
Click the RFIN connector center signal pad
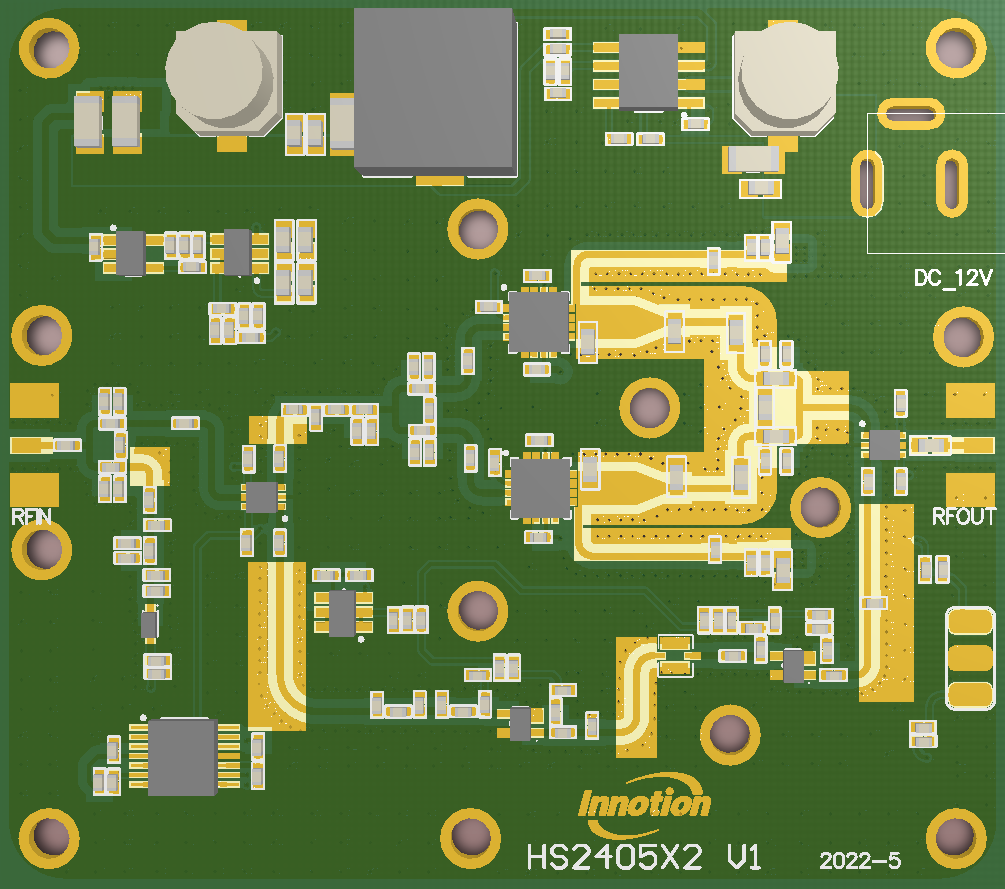[x=32, y=445]
